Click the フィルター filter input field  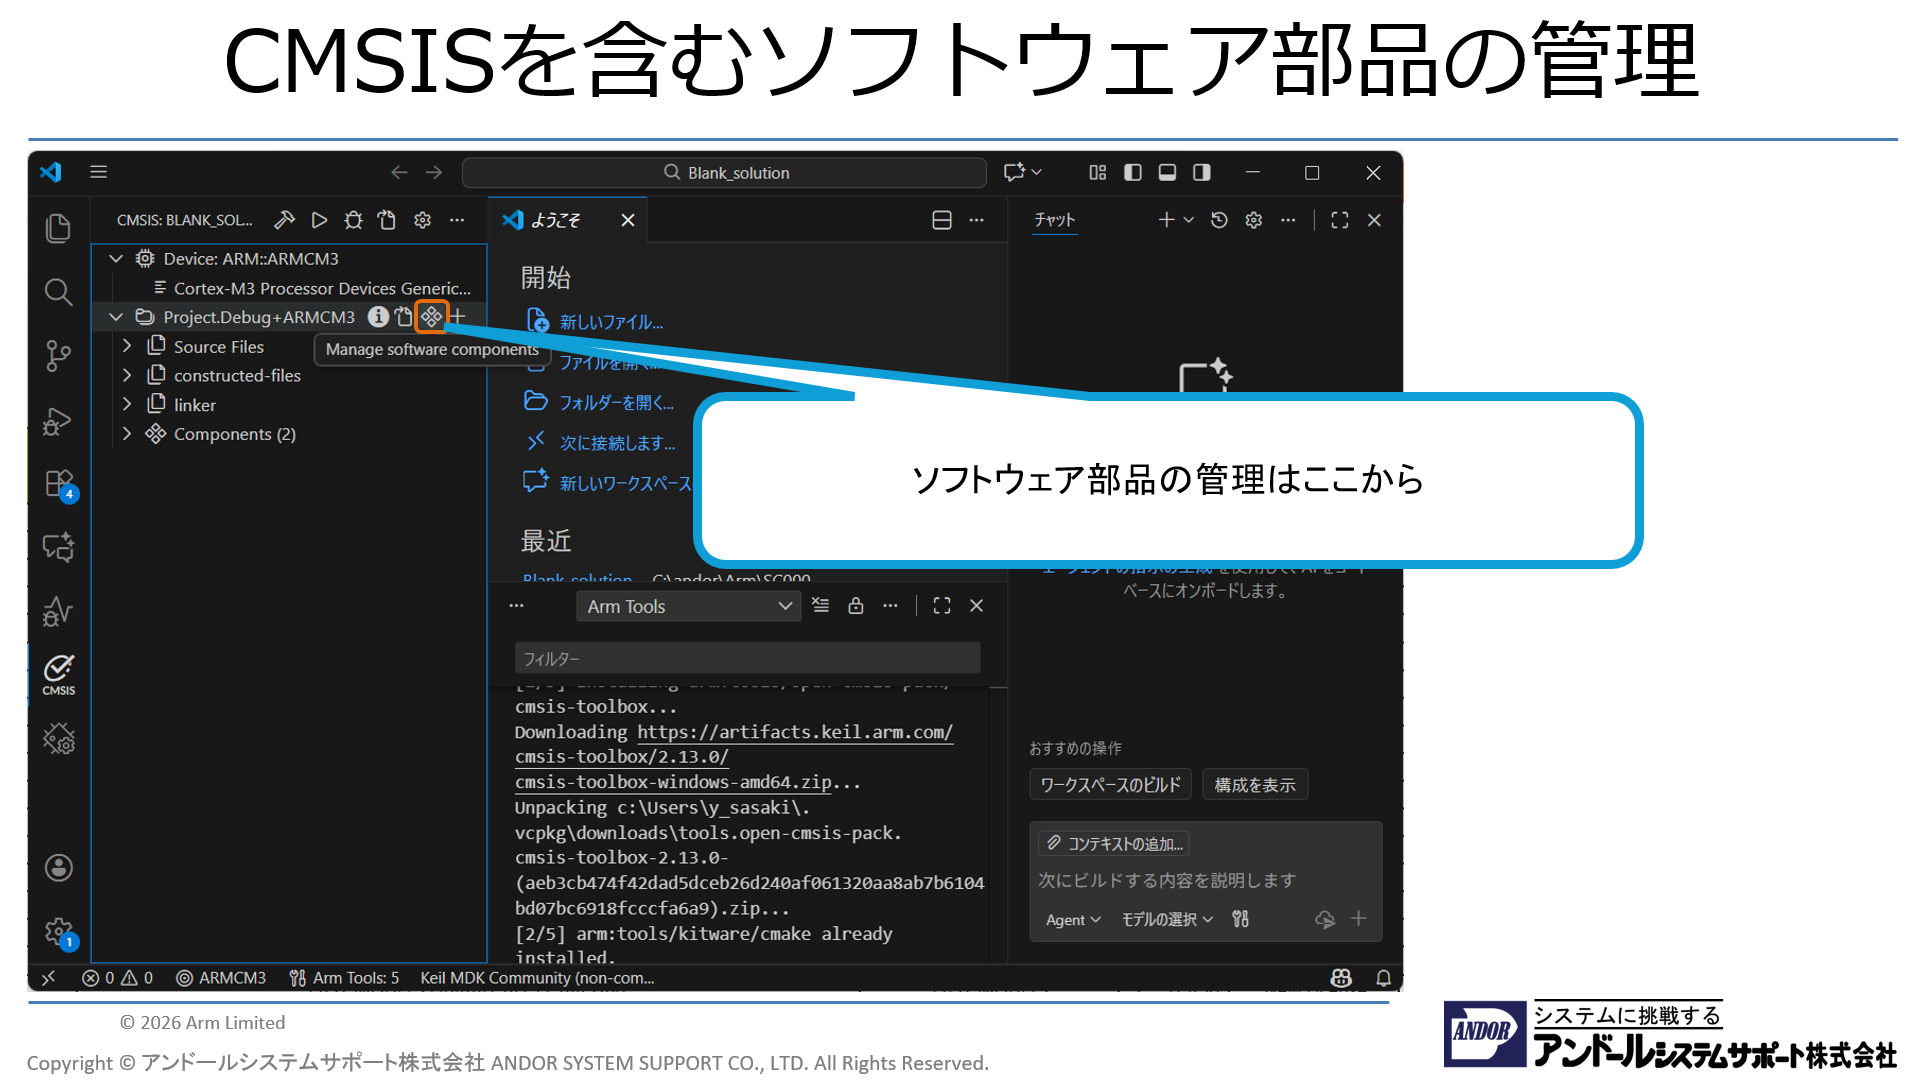coord(747,659)
